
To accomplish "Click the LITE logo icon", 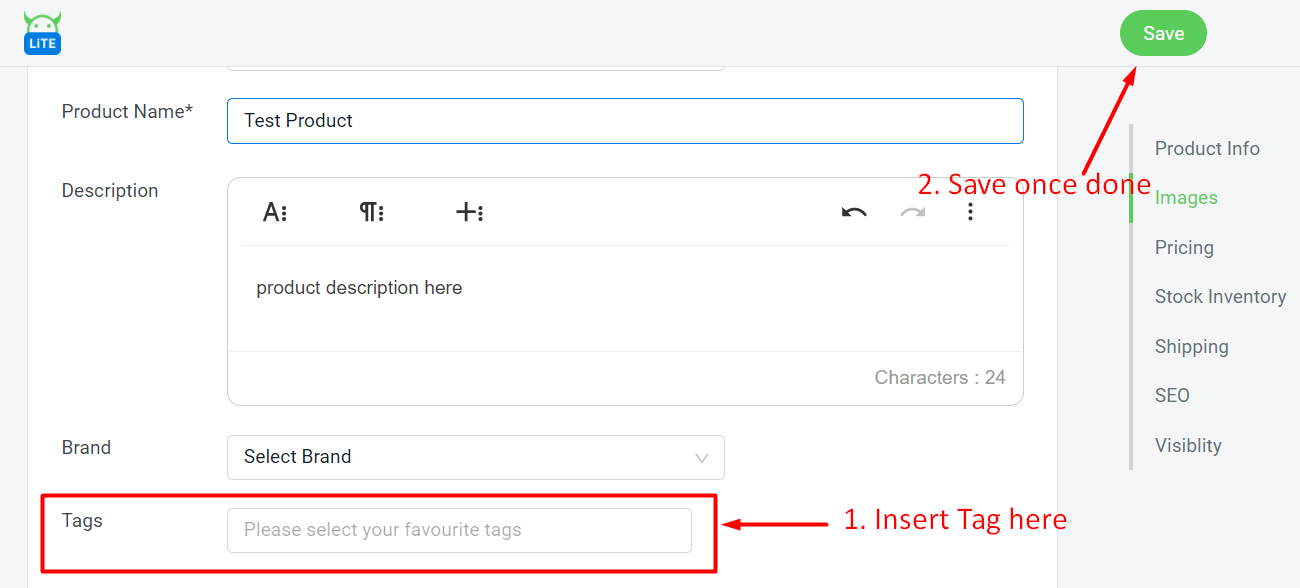I will (42, 33).
